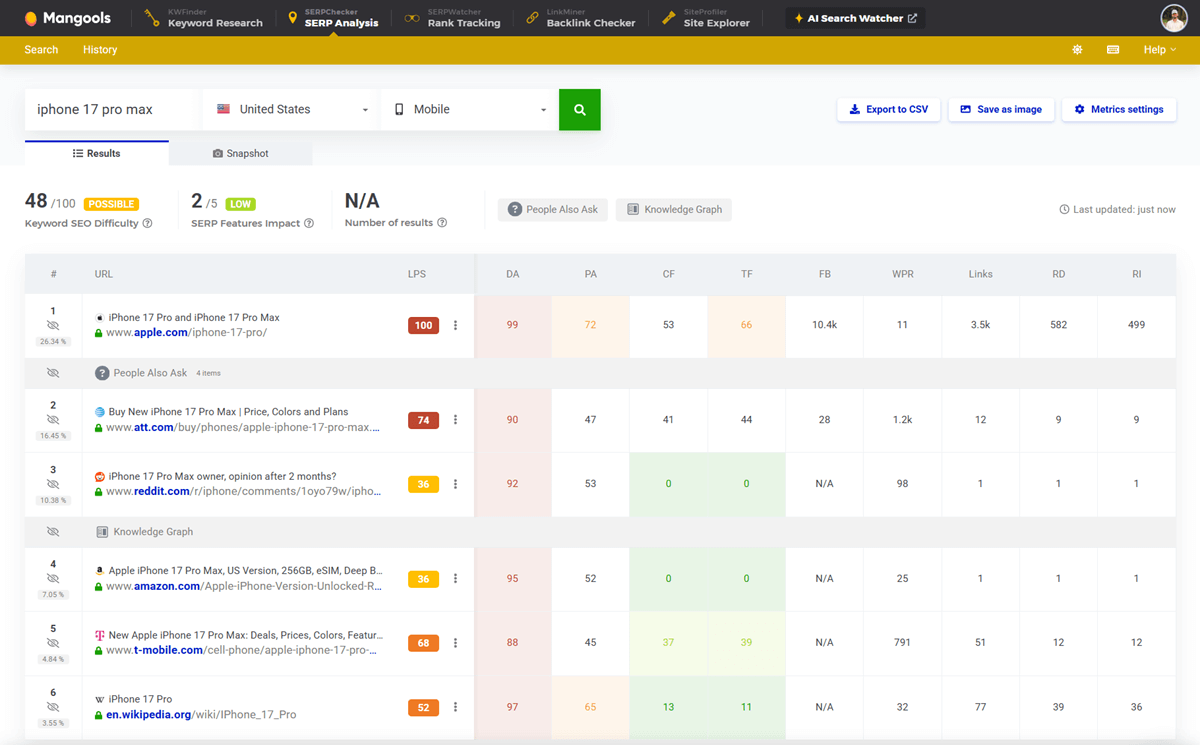The height and width of the screenshot is (745, 1200).
Task: Toggle visibility eye for apple.com result
Action: (x=53, y=326)
